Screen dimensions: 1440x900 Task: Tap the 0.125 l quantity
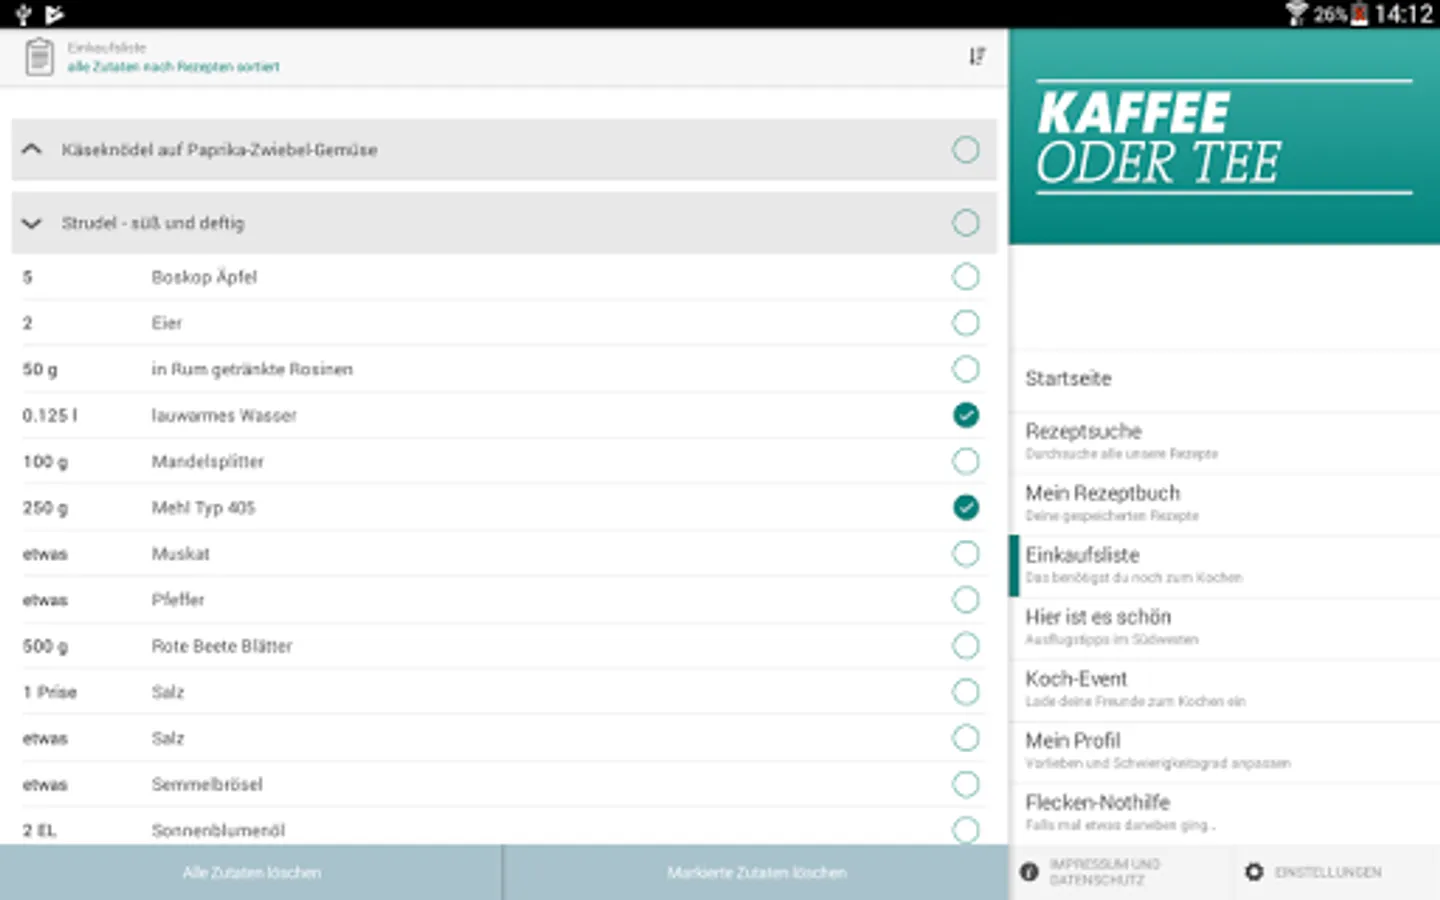tap(50, 415)
